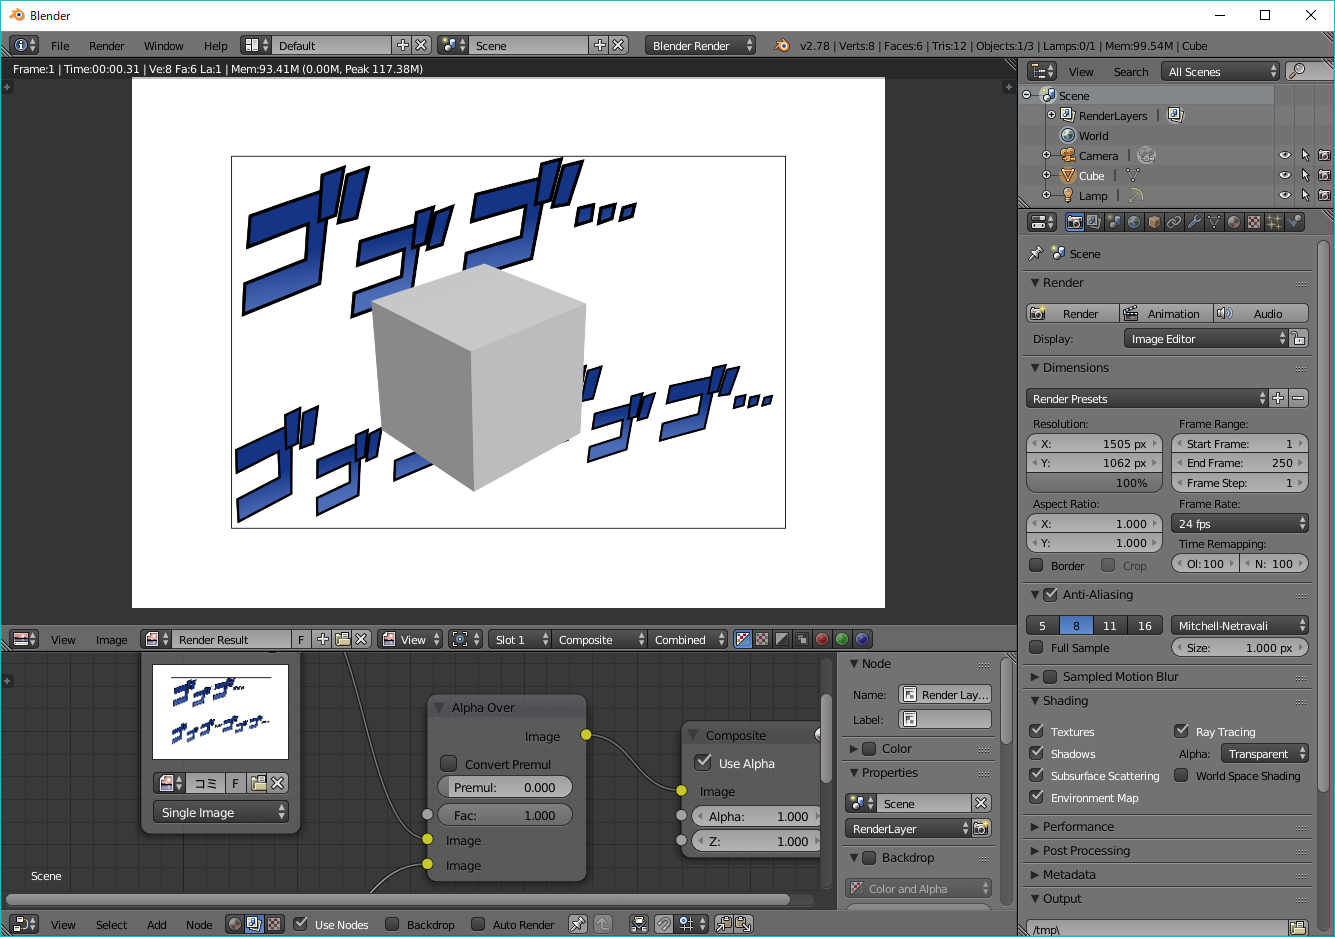Click the Animation render button
Screen dimensions: 1335x937
1165,313
